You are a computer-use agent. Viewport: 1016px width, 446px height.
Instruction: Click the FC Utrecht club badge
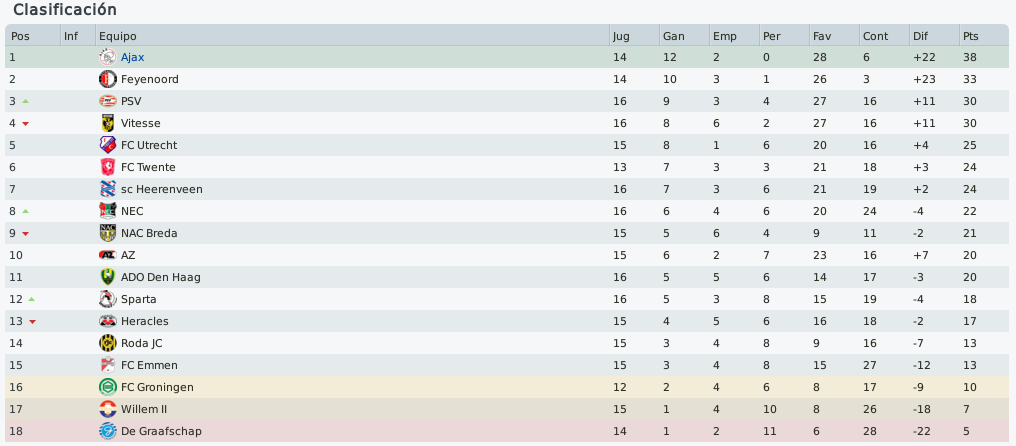(x=107, y=145)
